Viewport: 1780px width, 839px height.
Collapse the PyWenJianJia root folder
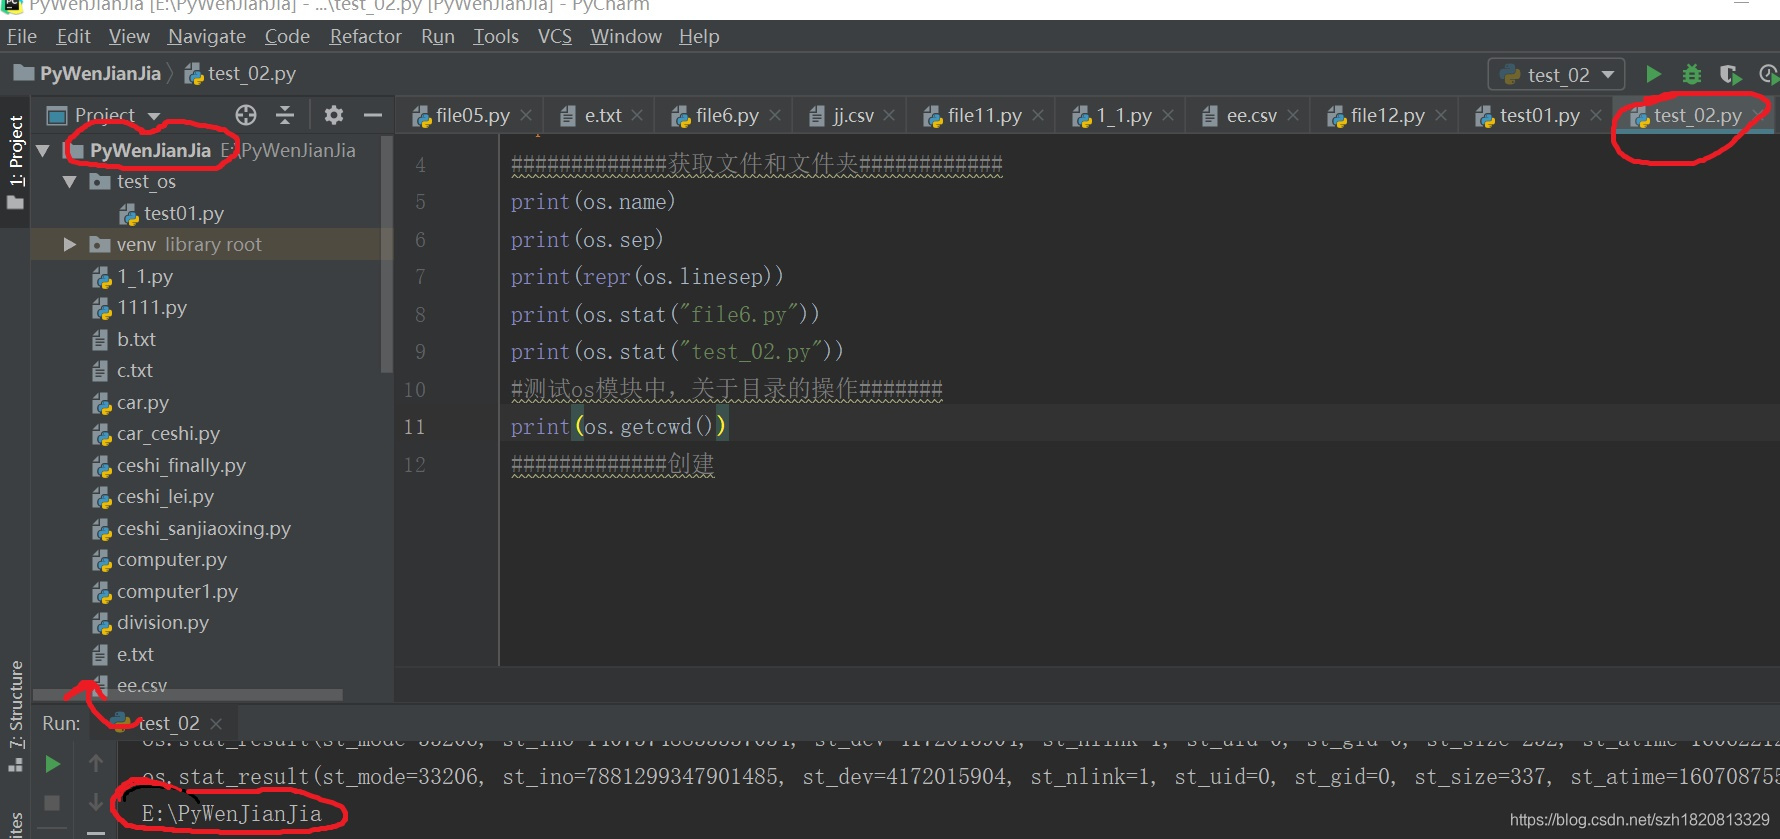pos(43,151)
